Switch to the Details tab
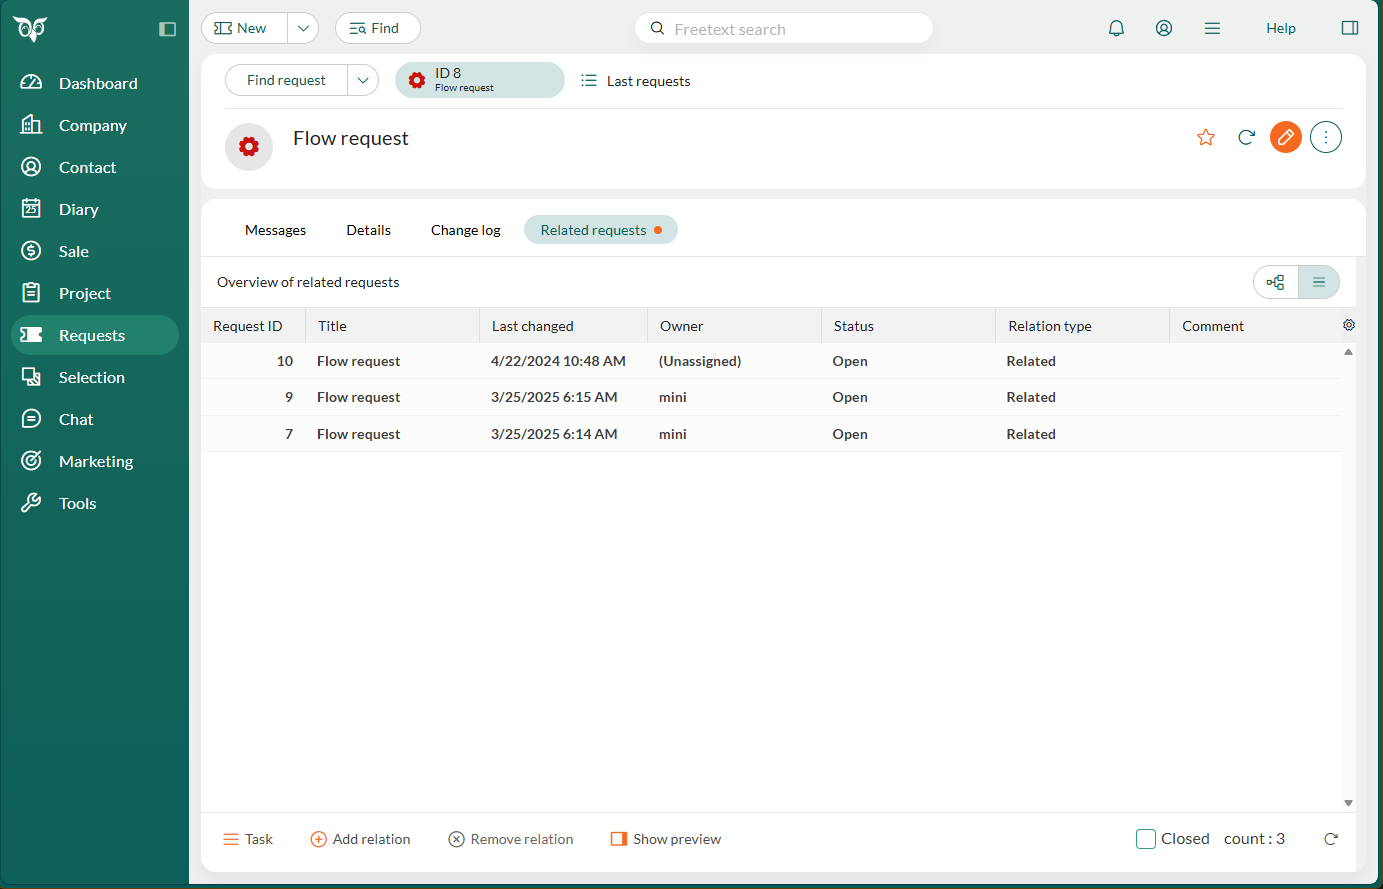Image resolution: width=1383 pixels, height=889 pixels. tap(368, 229)
